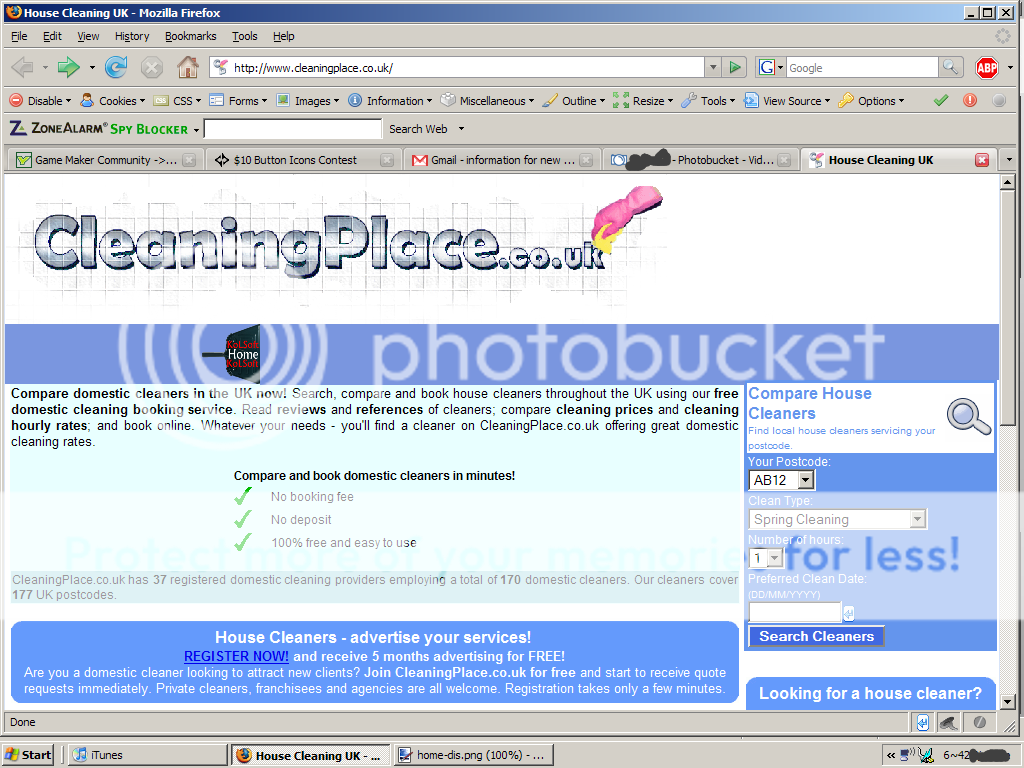Open iTunes from the taskbar
Screen dimensions: 1024x768
coord(148,755)
